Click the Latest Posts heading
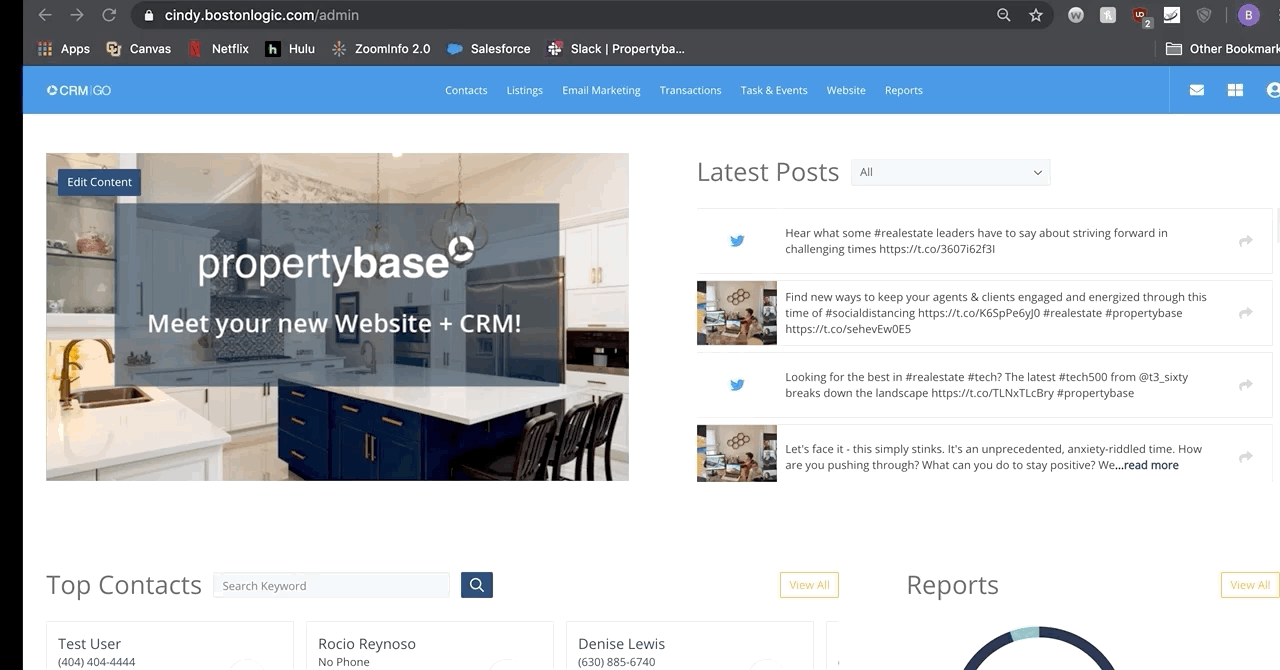The height and width of the screenshot is (670, 1280). [768, 172]
